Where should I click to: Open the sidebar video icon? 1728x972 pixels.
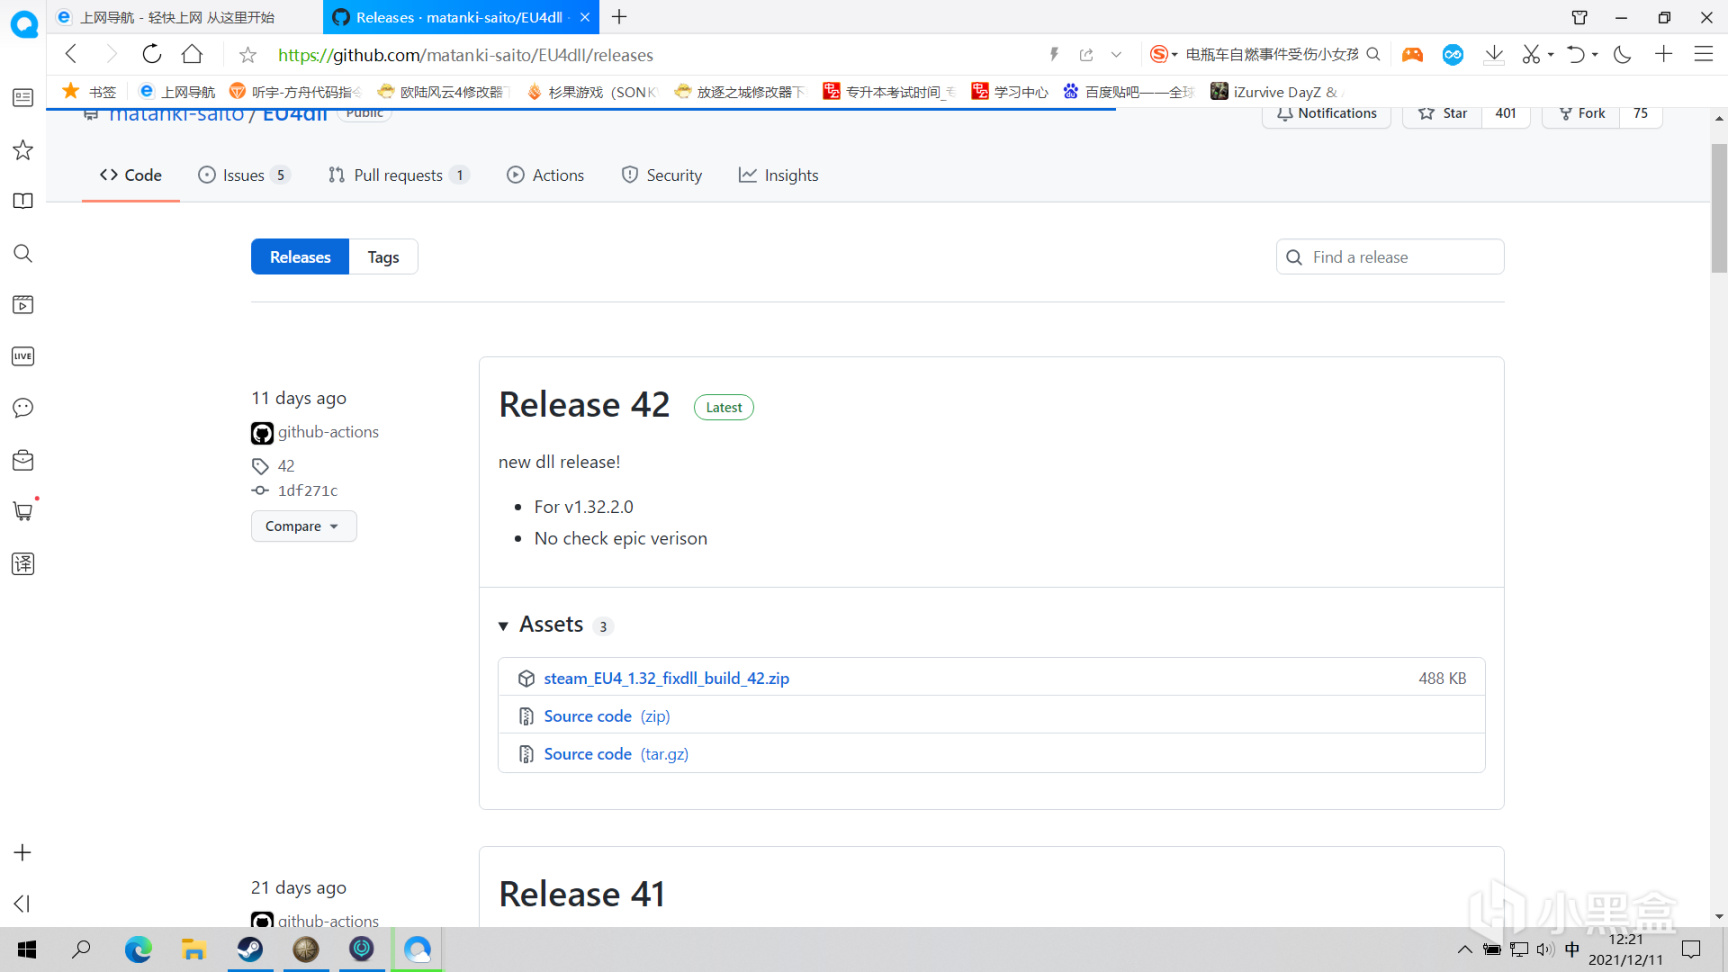tap(23, 305)
